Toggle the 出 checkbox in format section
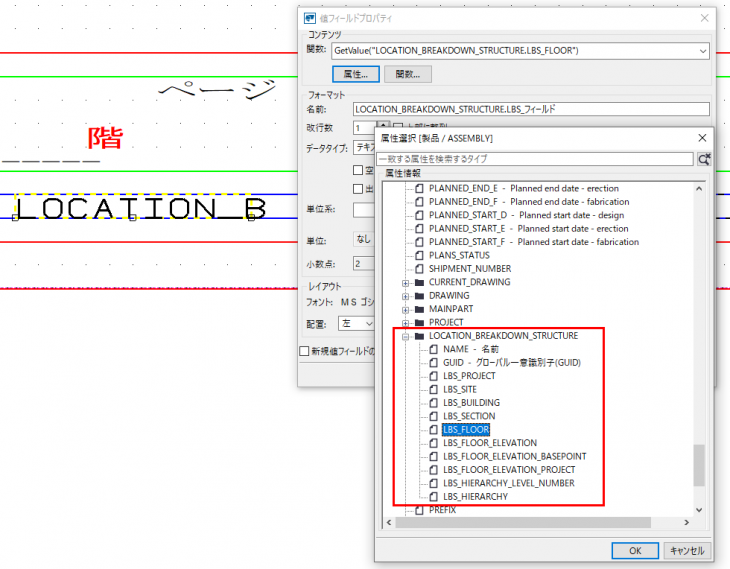The width and height of the screenshot is (730, 569). (358, 189)
